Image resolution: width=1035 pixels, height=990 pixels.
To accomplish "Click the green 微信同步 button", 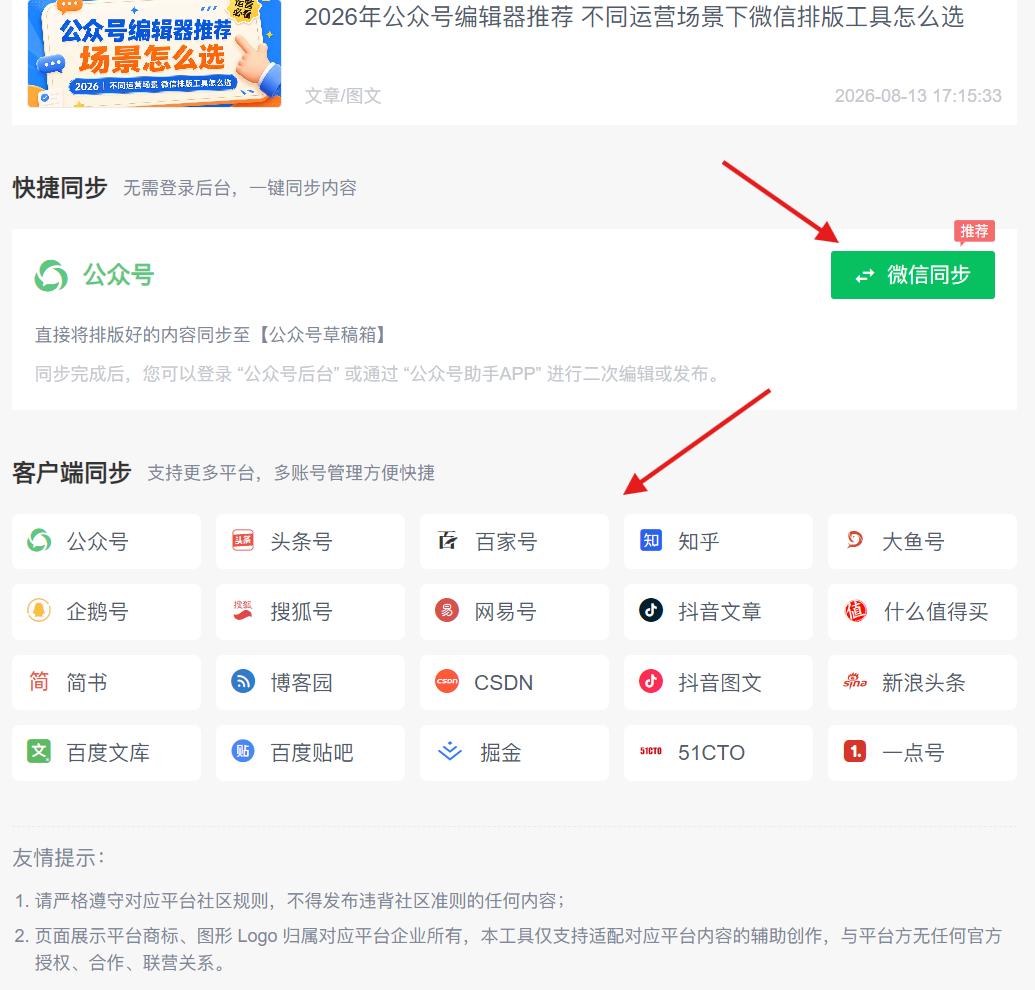I will click(x=912, y=275).
